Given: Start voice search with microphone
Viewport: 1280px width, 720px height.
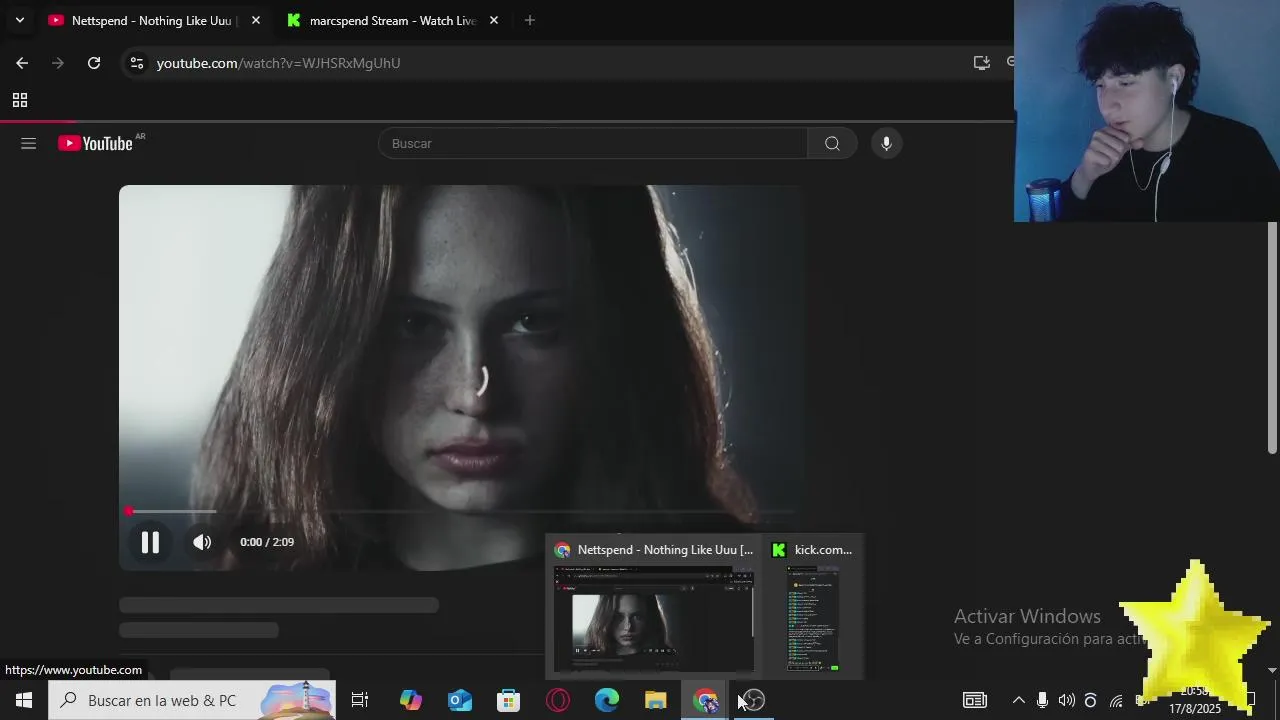Looking at the screenshot, I should [886, 144].
